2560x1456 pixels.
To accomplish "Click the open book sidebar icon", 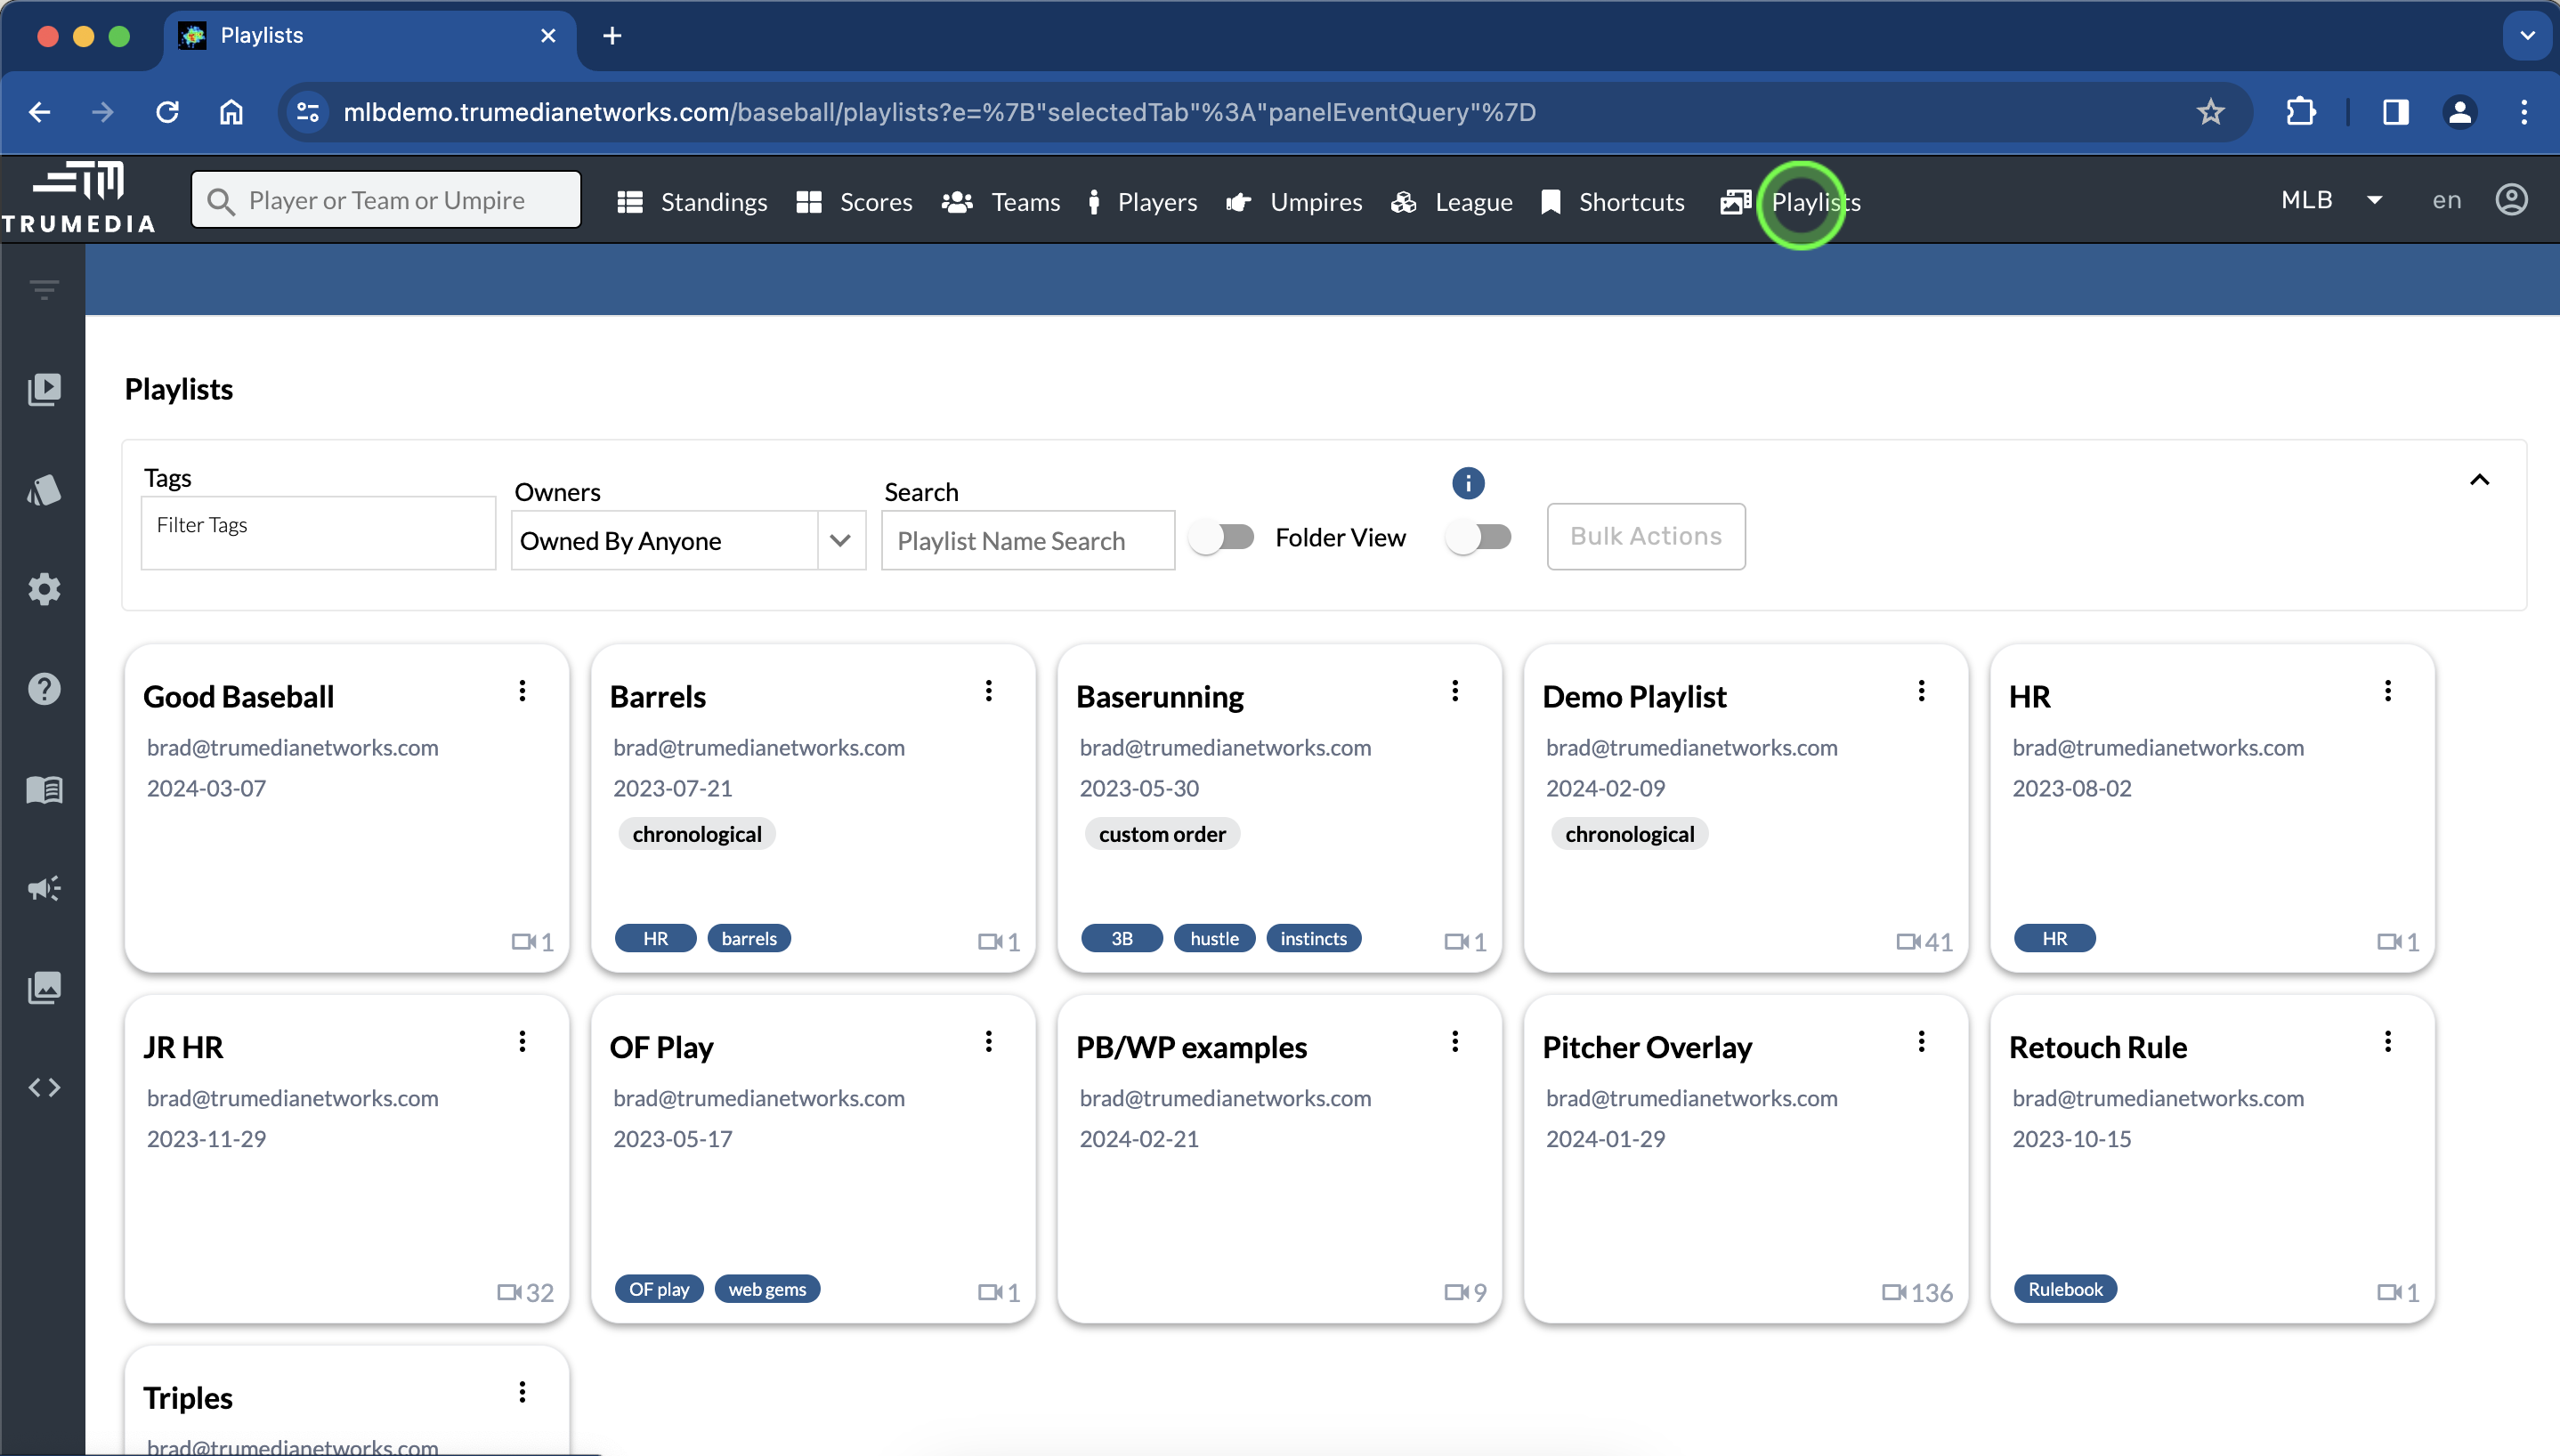I will point(44,789).
